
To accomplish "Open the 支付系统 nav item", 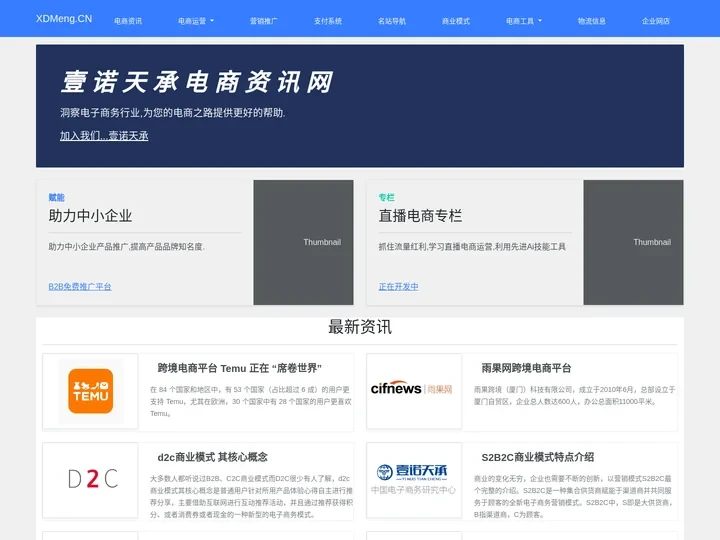I will click(x=328, y=21).
